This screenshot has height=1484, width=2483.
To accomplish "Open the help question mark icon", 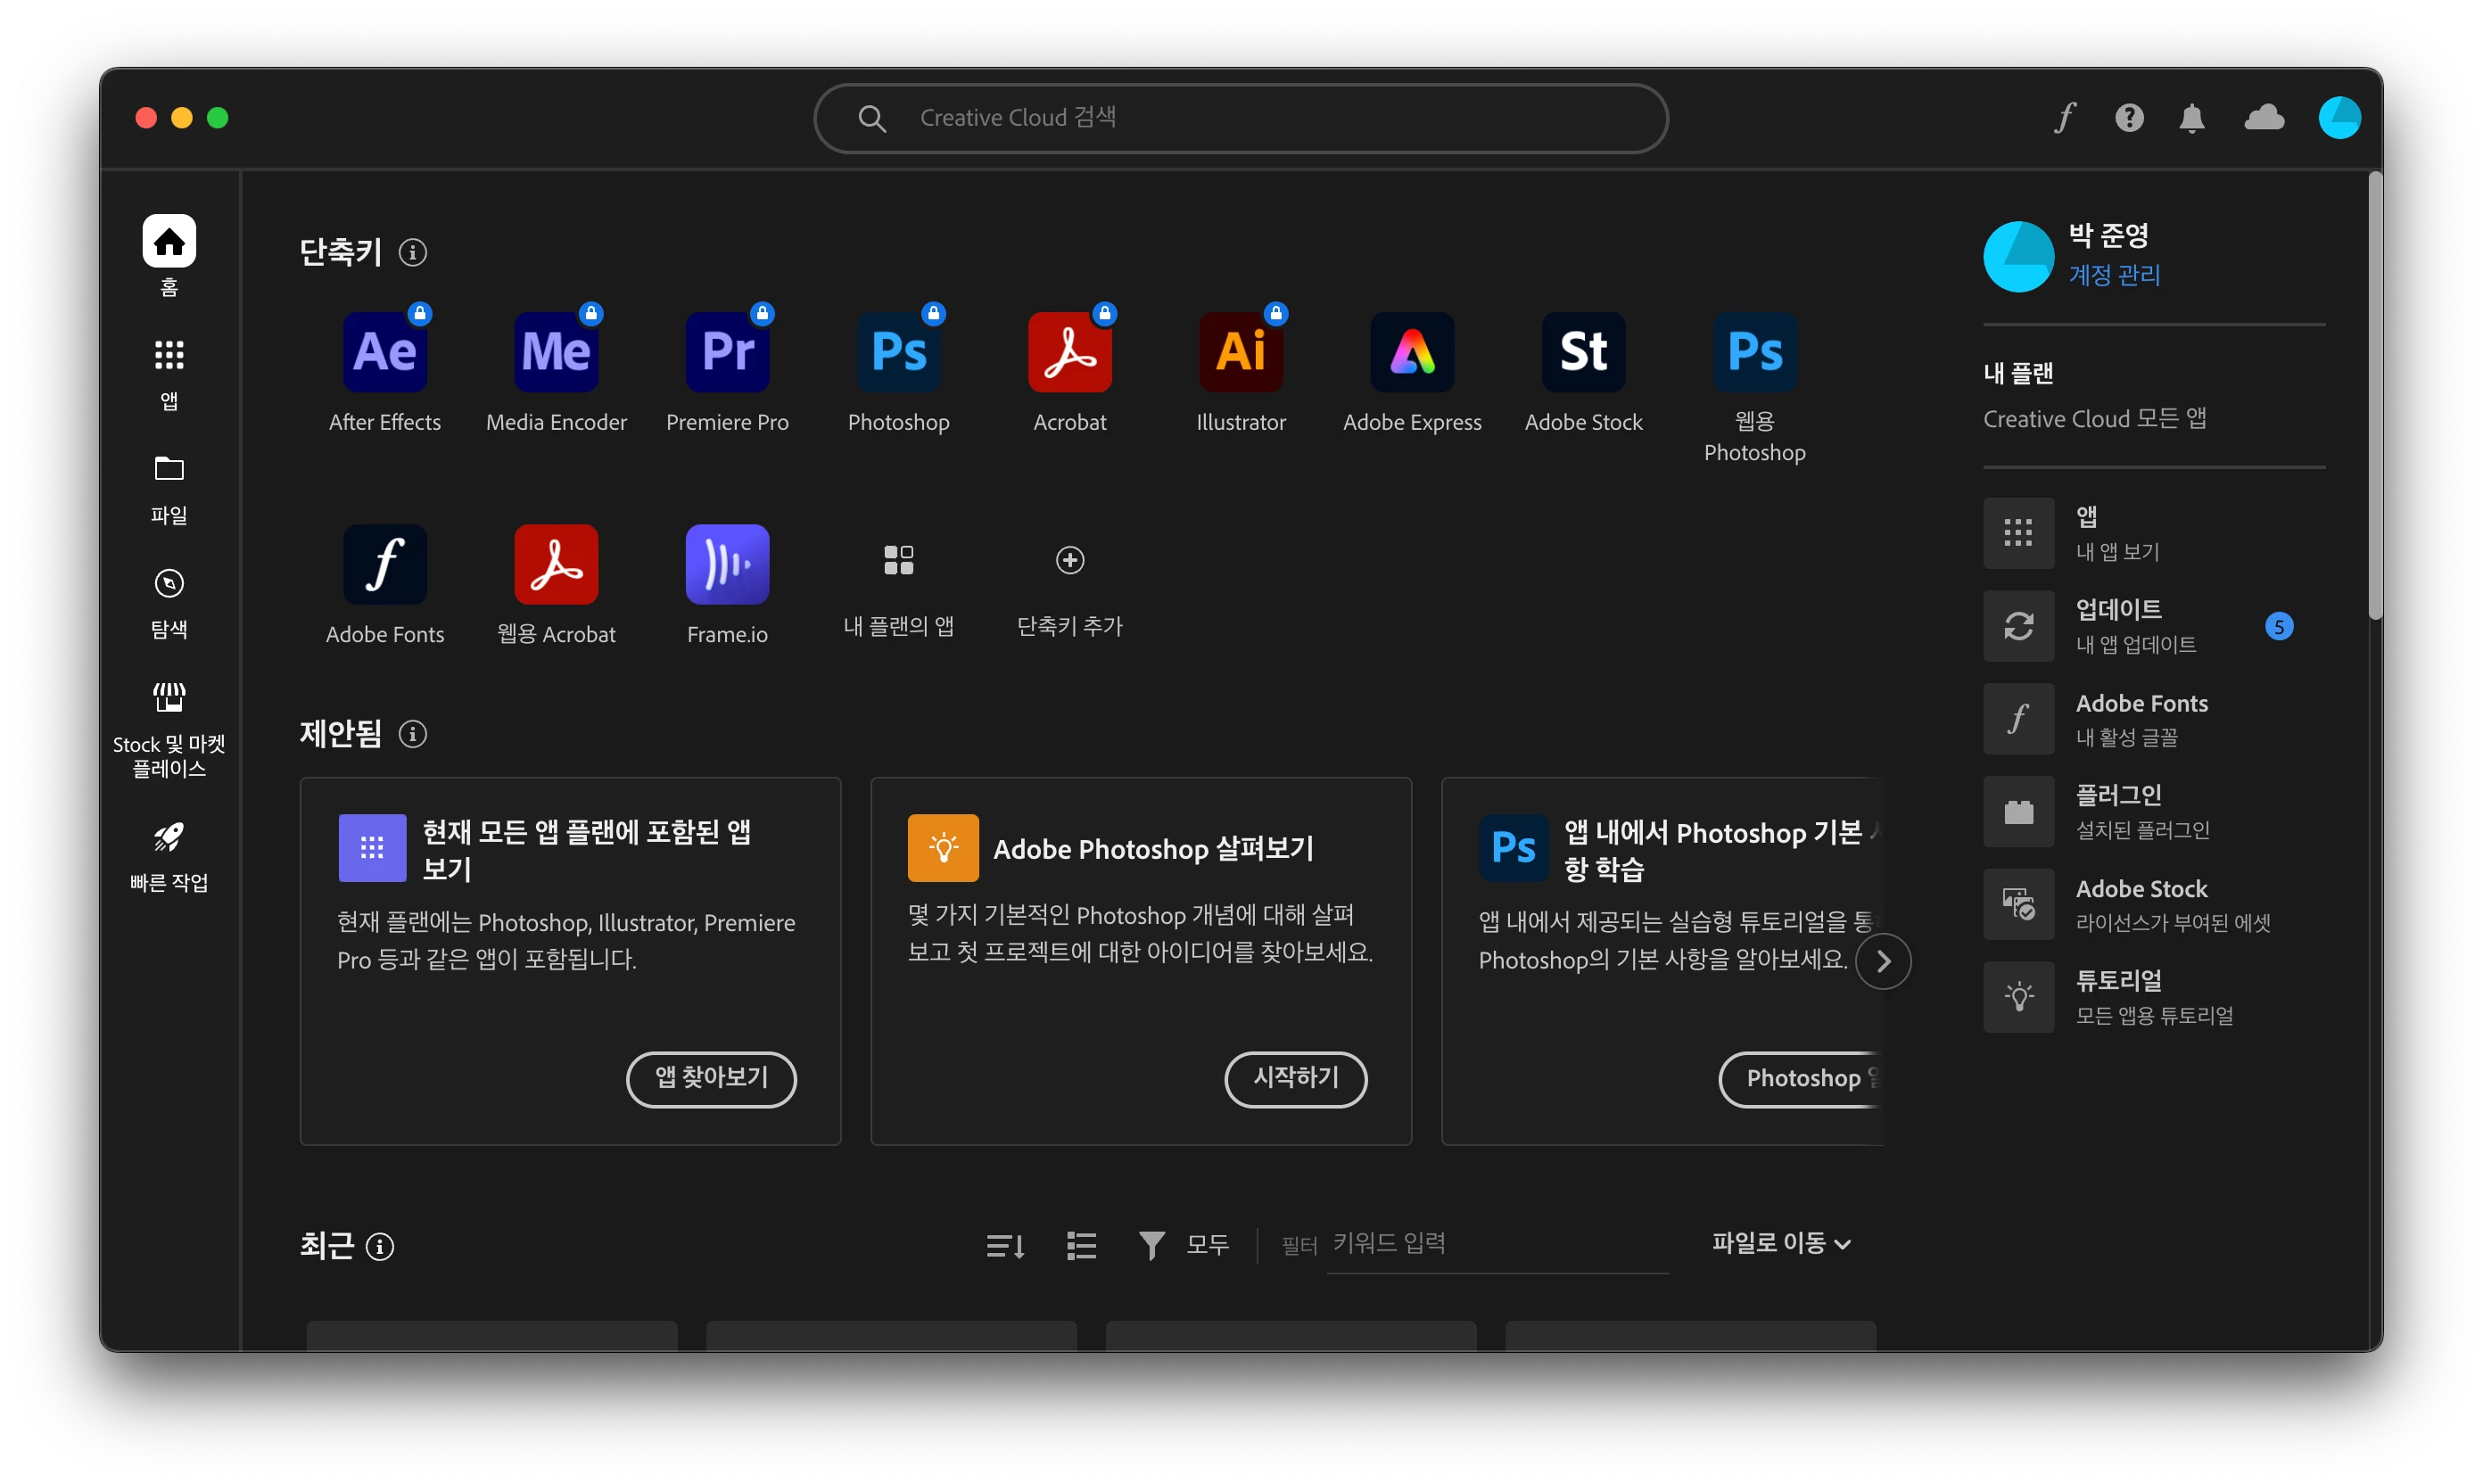I will (2129, 118).
